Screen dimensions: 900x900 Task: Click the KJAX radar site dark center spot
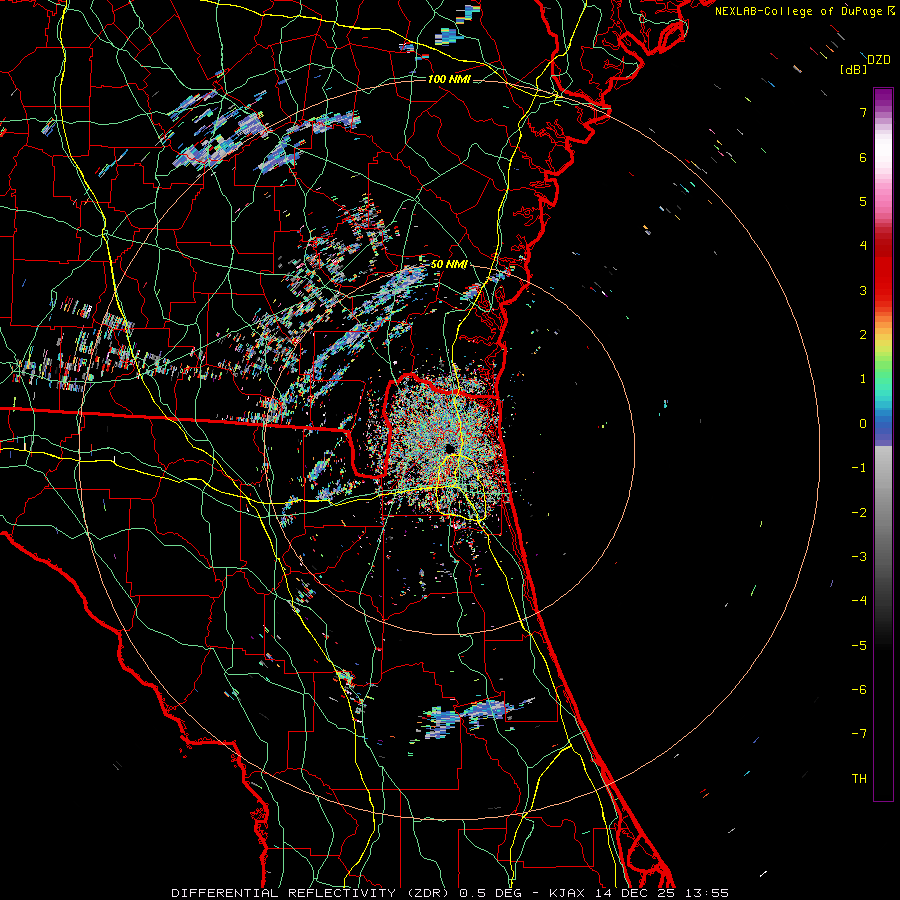(449, 448)
